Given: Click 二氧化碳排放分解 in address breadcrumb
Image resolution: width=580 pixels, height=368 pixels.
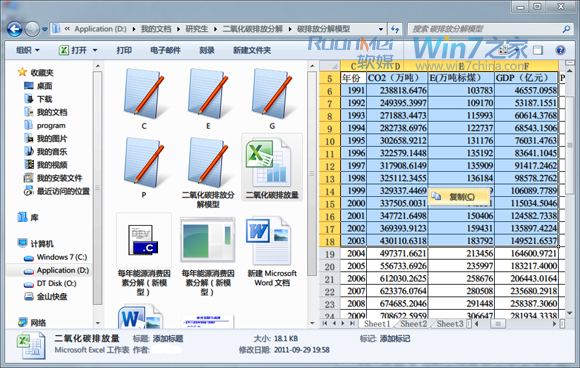Looking at the screenshot, I should (x=252, y=29).
